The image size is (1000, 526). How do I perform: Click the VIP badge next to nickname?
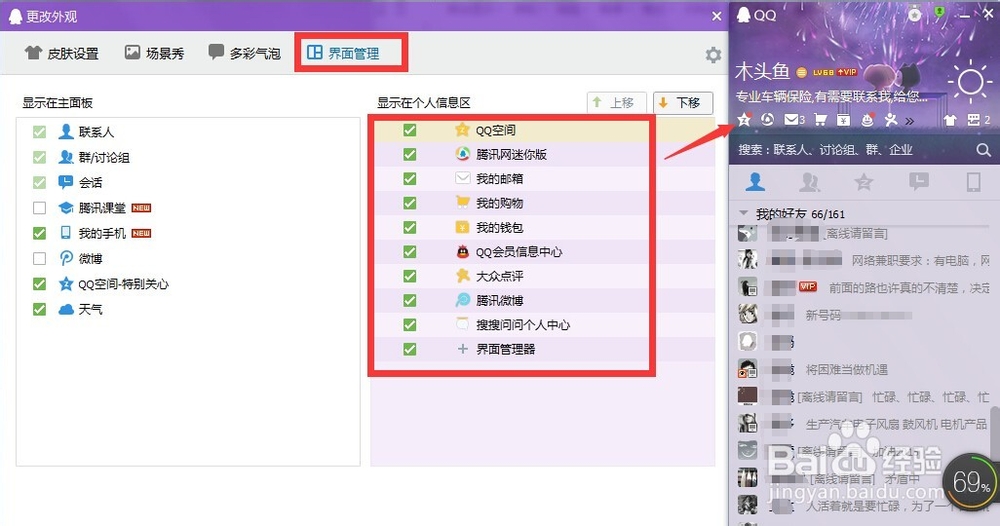(847, 72)
